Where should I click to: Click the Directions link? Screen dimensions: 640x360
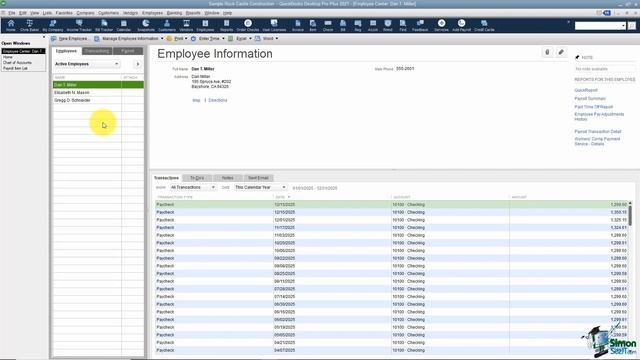pyautogui.click(x=218, y=100)
